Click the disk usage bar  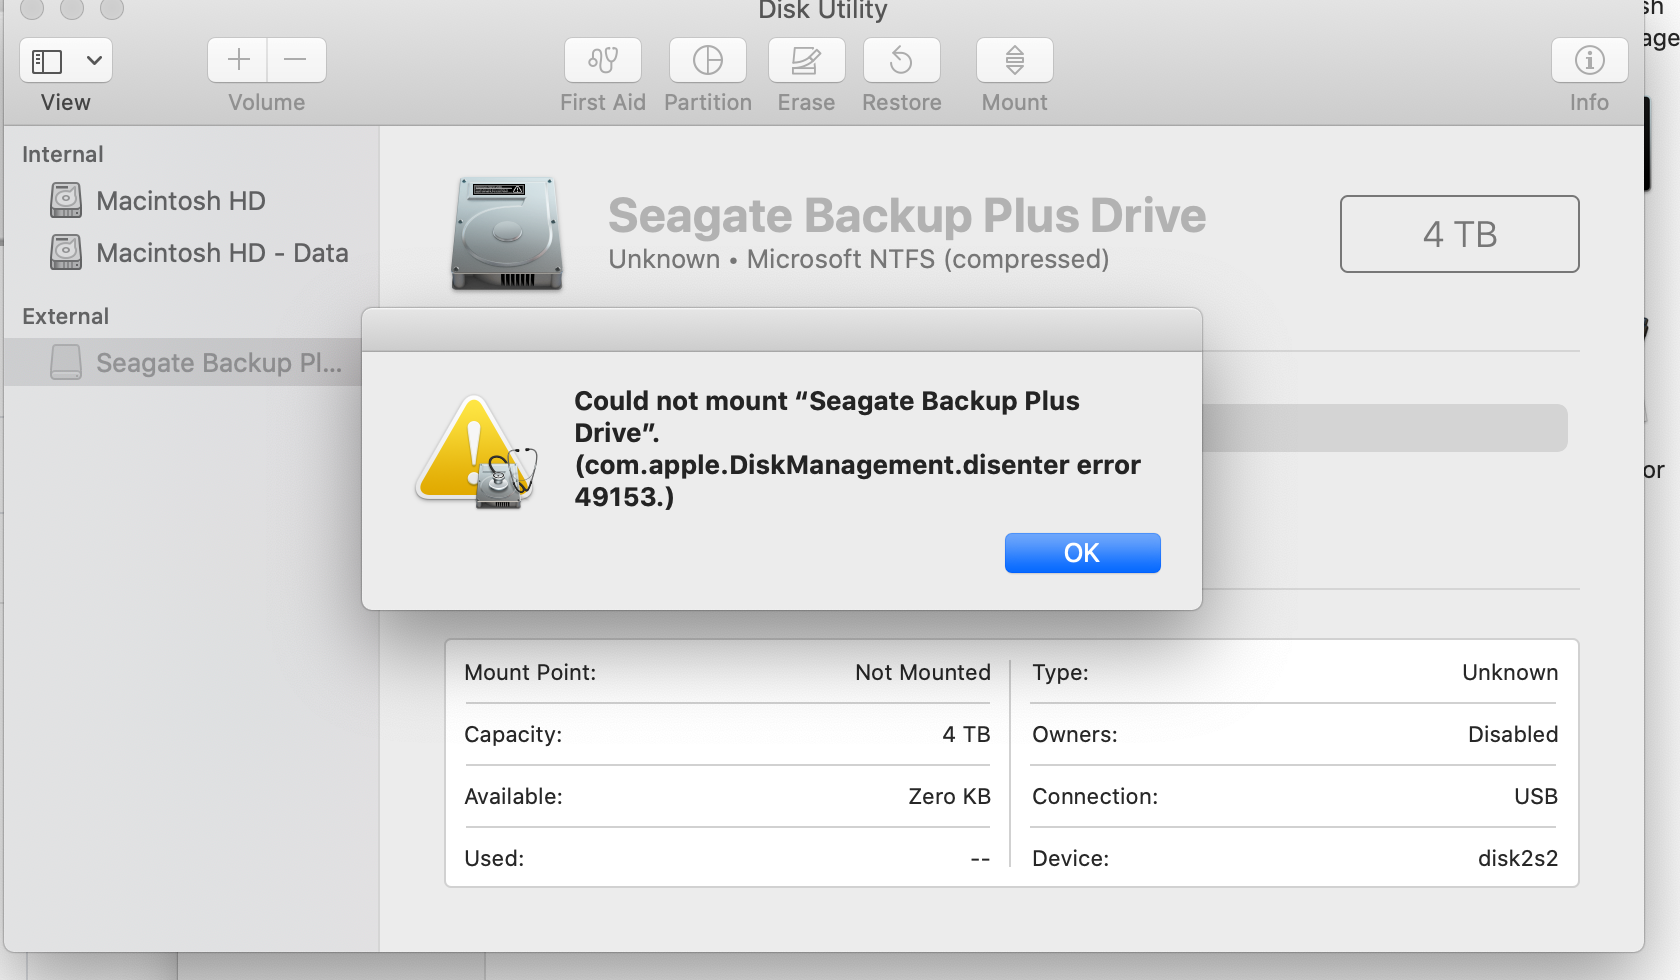[1385, 428]
